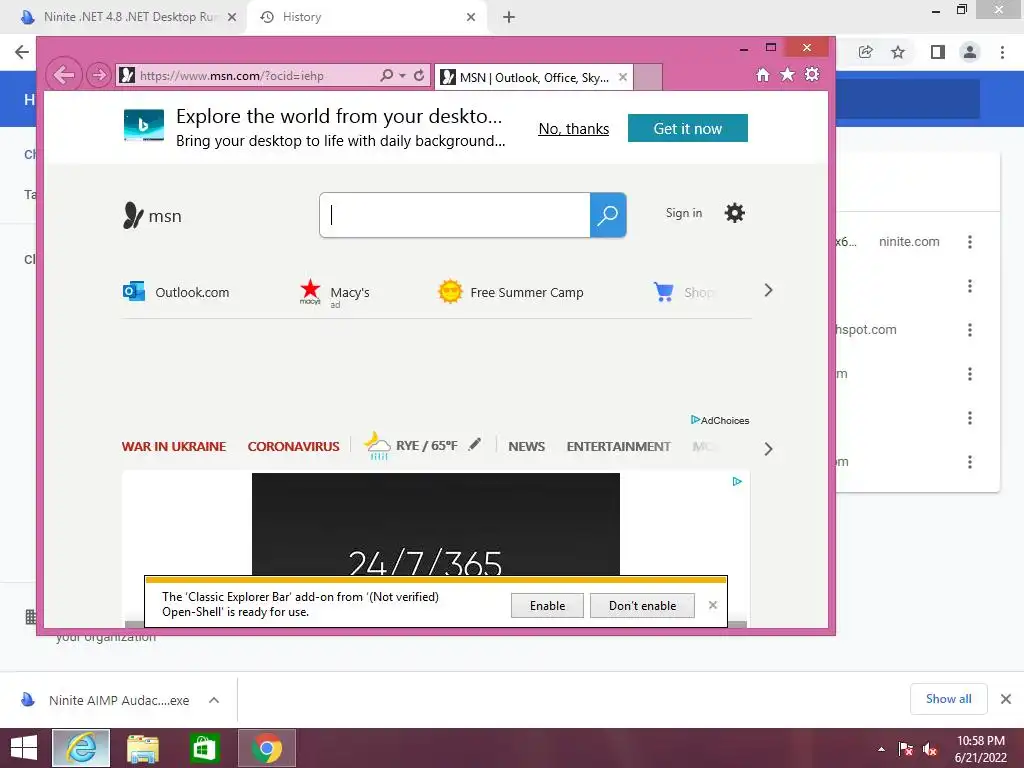Close the MSN tab in Internet Explorer
Screen dimensions: 1024x768
click(623, 77)
